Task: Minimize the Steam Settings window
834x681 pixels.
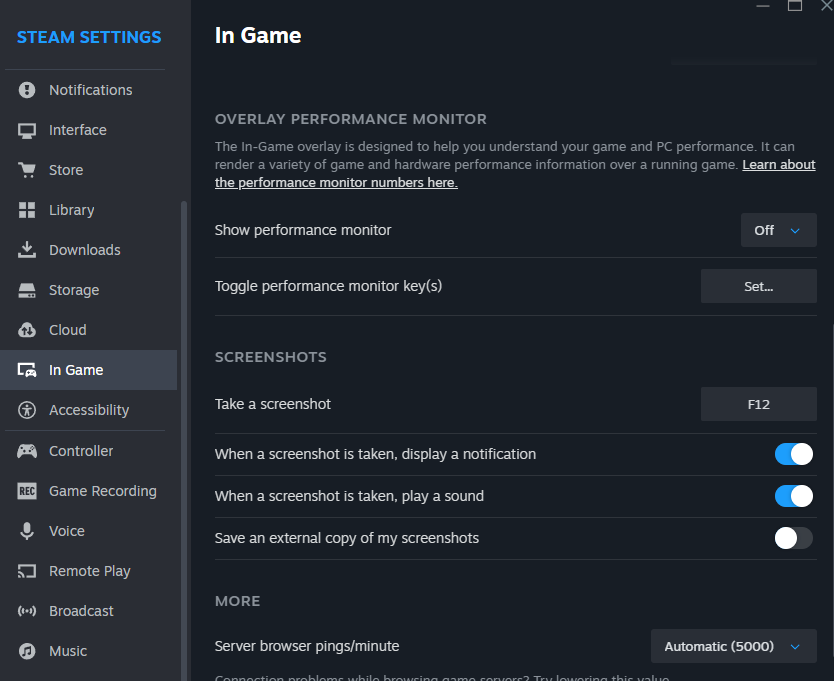Action: [x=763, y=5]
